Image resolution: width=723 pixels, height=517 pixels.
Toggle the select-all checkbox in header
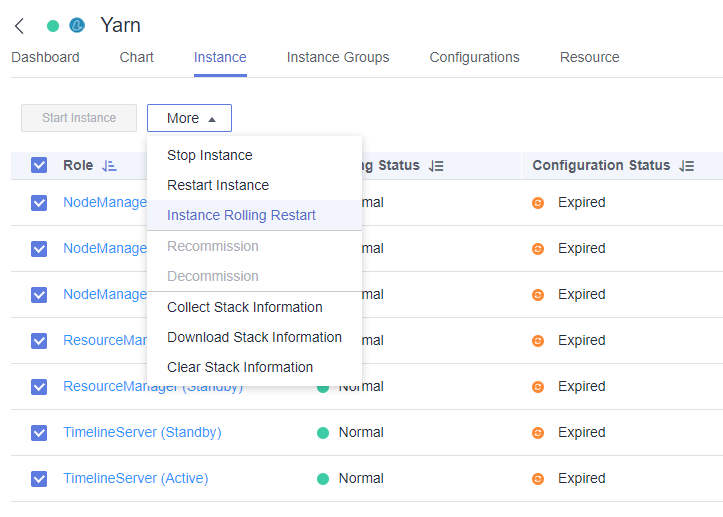[39, 165]
